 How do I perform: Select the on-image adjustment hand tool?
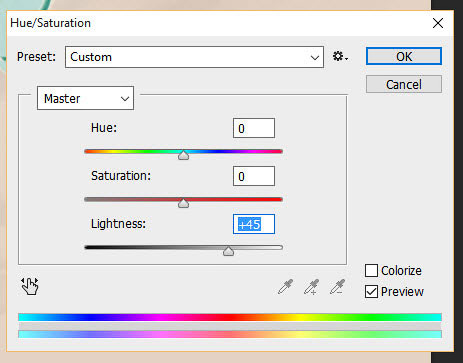click(30, 286)
